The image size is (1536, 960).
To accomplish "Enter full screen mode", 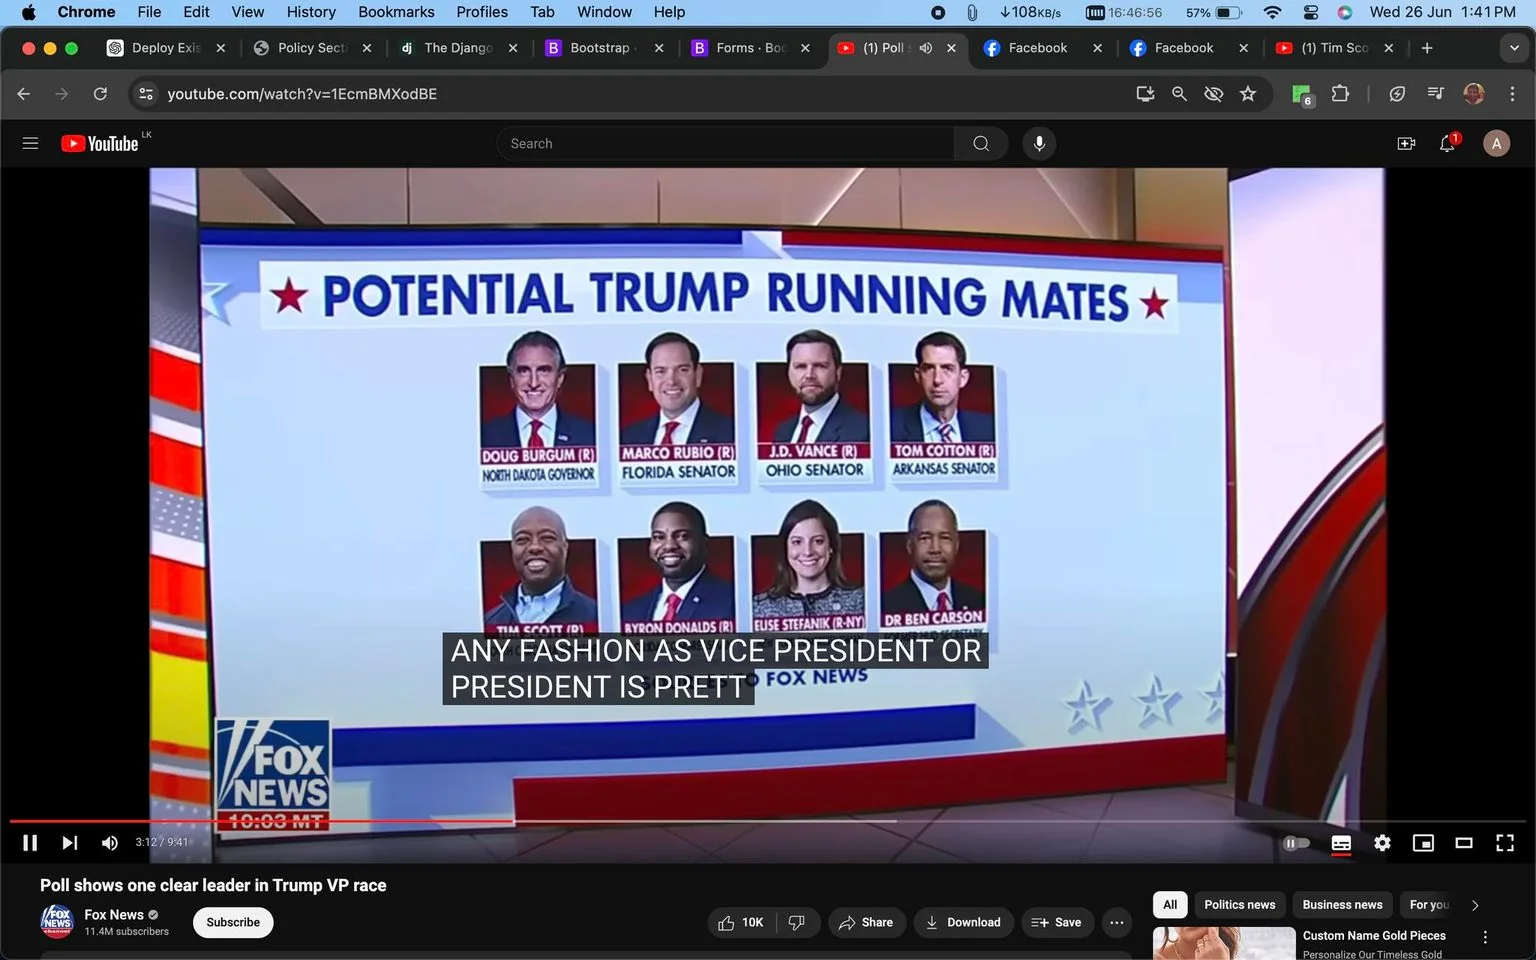I will 1505,843.
